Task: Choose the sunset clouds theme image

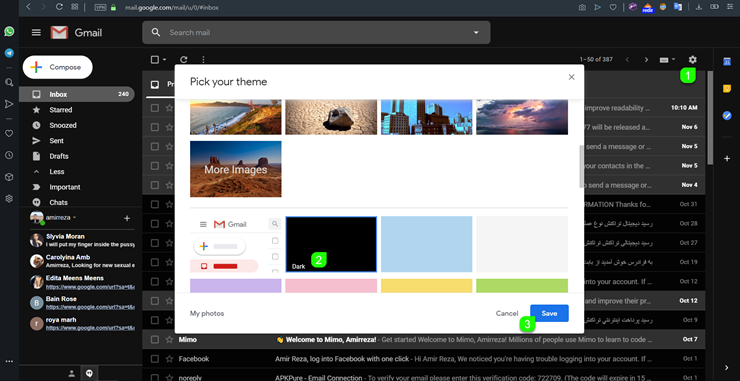Action: pyautogui.click(x=521, y=117)
